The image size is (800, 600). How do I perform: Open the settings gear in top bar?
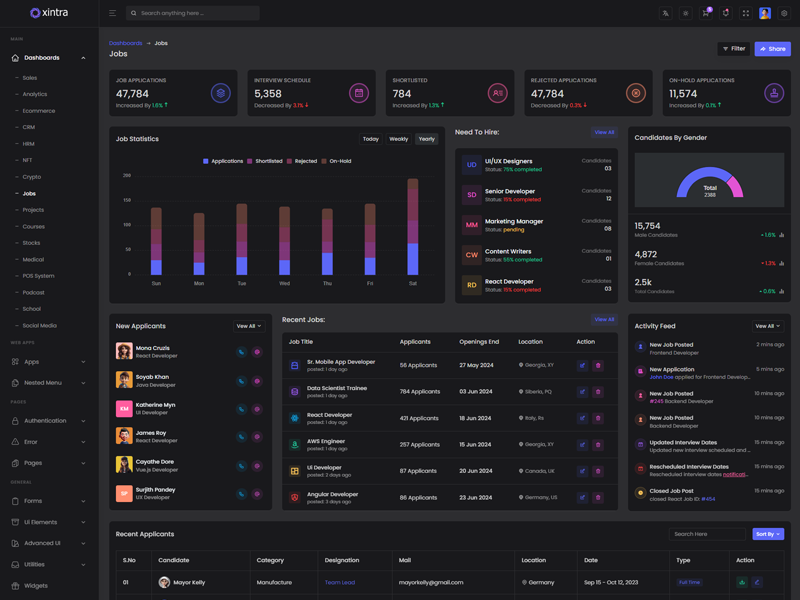(x=785, y=13)
